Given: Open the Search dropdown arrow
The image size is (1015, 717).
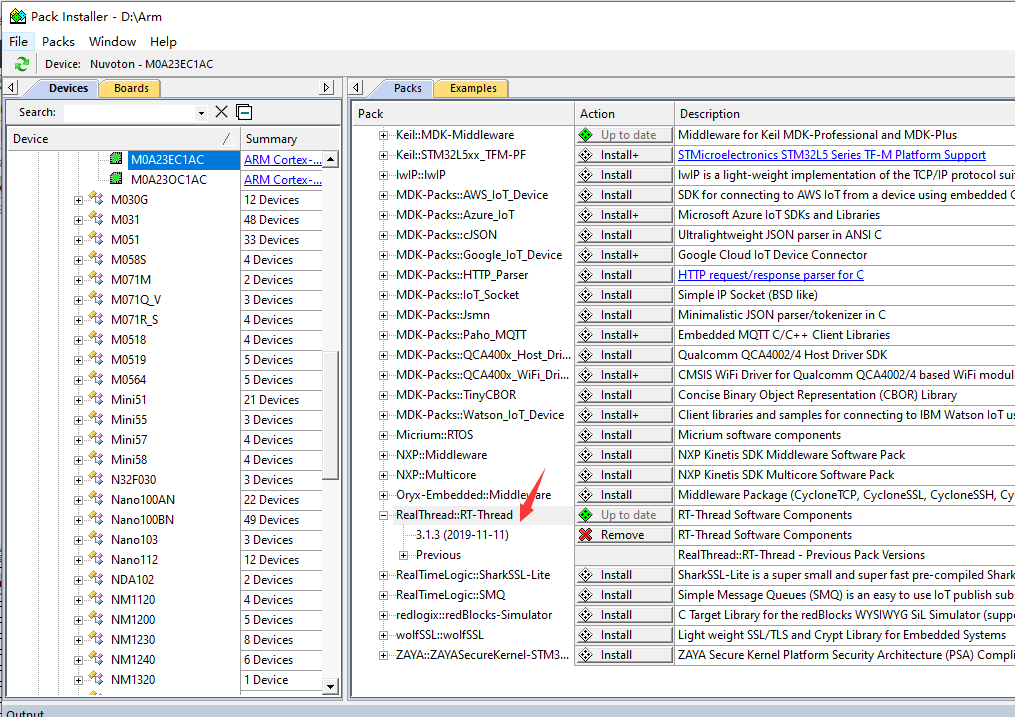Looking at the screenshot, I should point(201,113).
